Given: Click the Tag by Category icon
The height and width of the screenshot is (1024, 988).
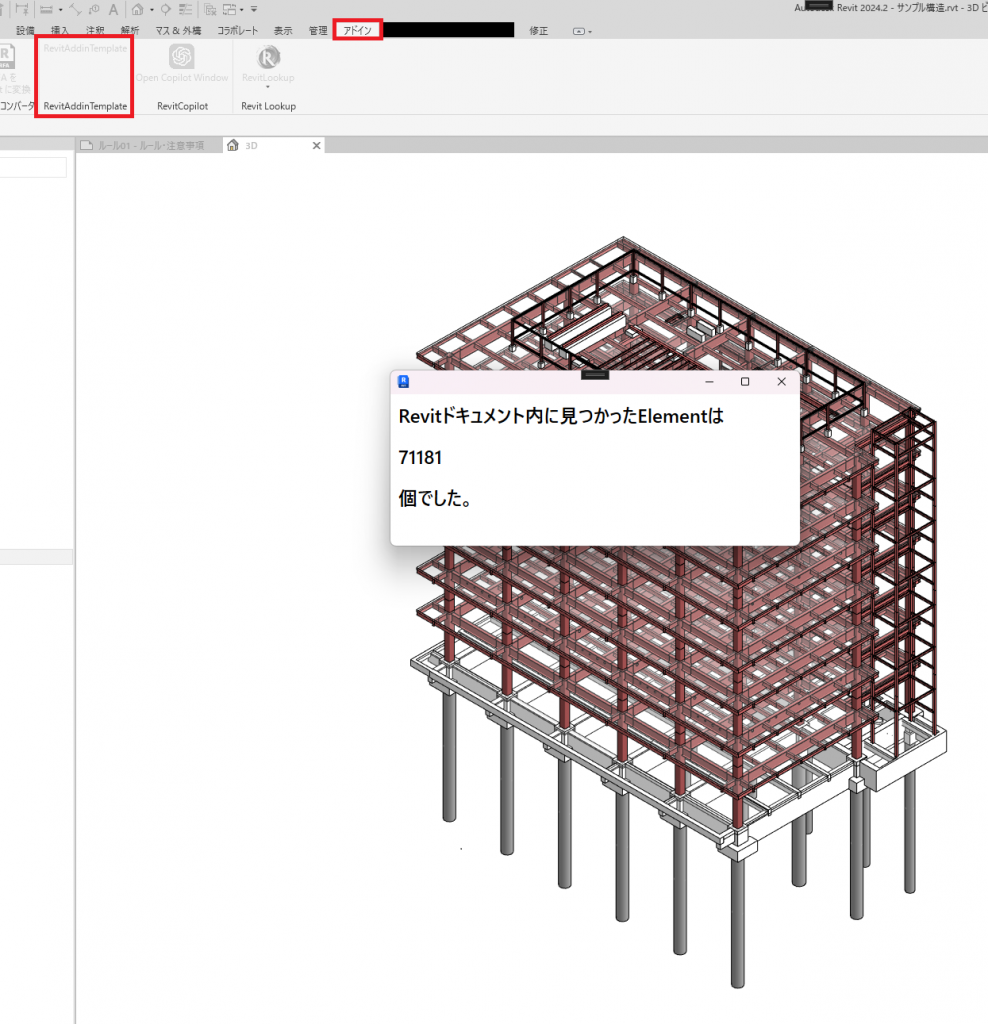Looking at the screenshot, I should pyautogui.click(x=93, y=9).
